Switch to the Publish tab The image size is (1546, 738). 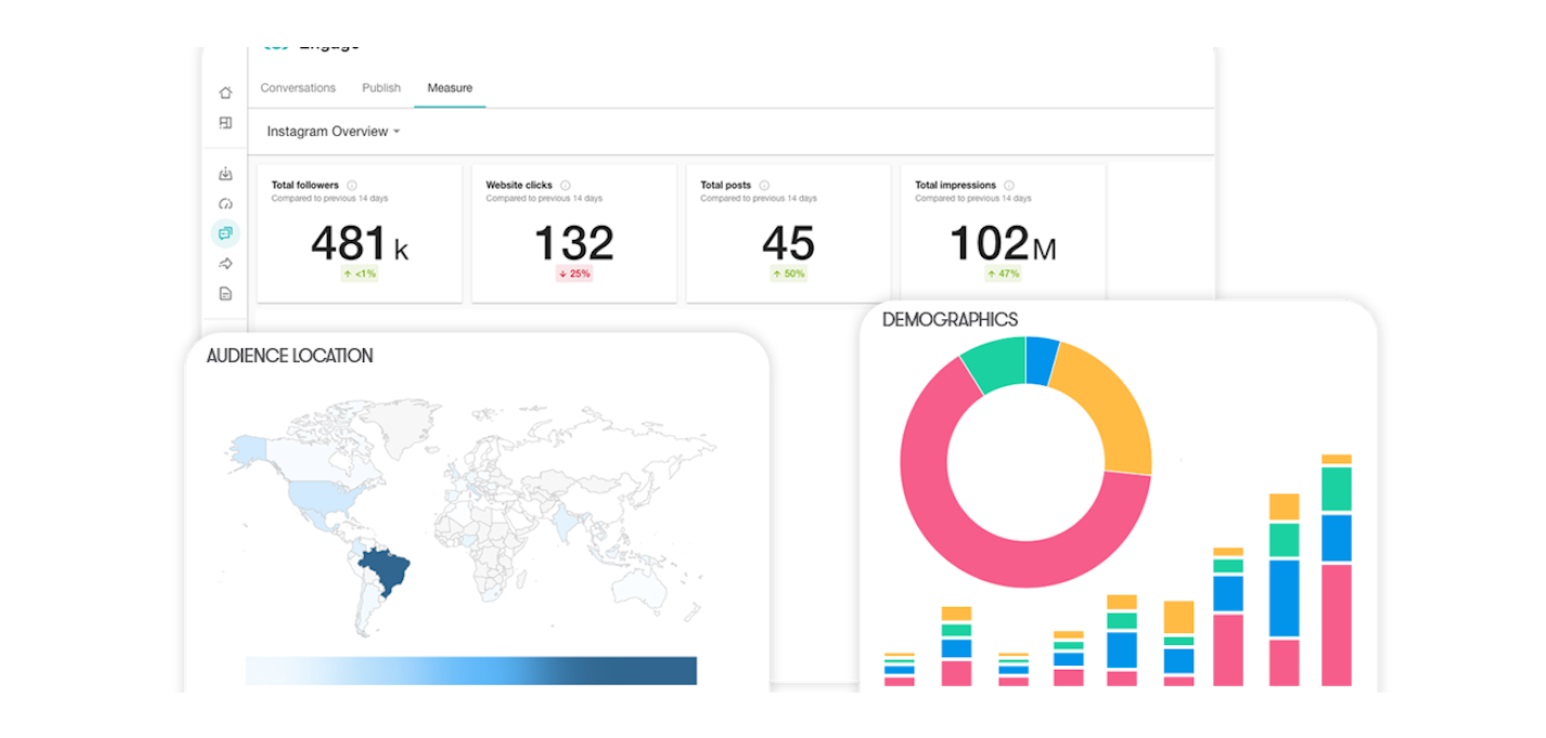[382, 88]
